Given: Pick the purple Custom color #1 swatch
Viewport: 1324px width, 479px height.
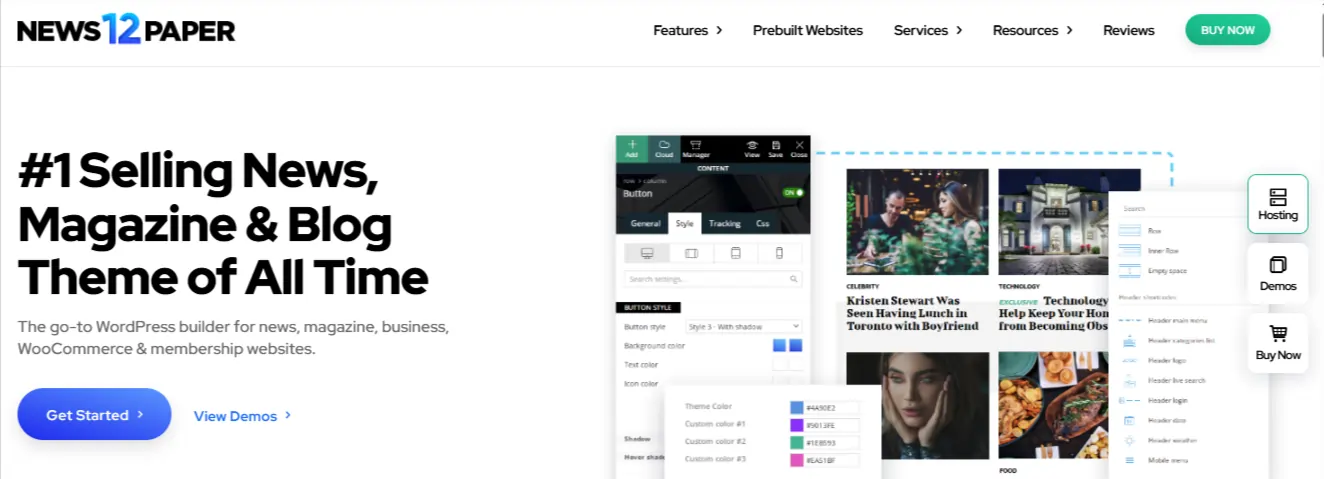Looking at the screenshot, I should [x=797, y=425].
